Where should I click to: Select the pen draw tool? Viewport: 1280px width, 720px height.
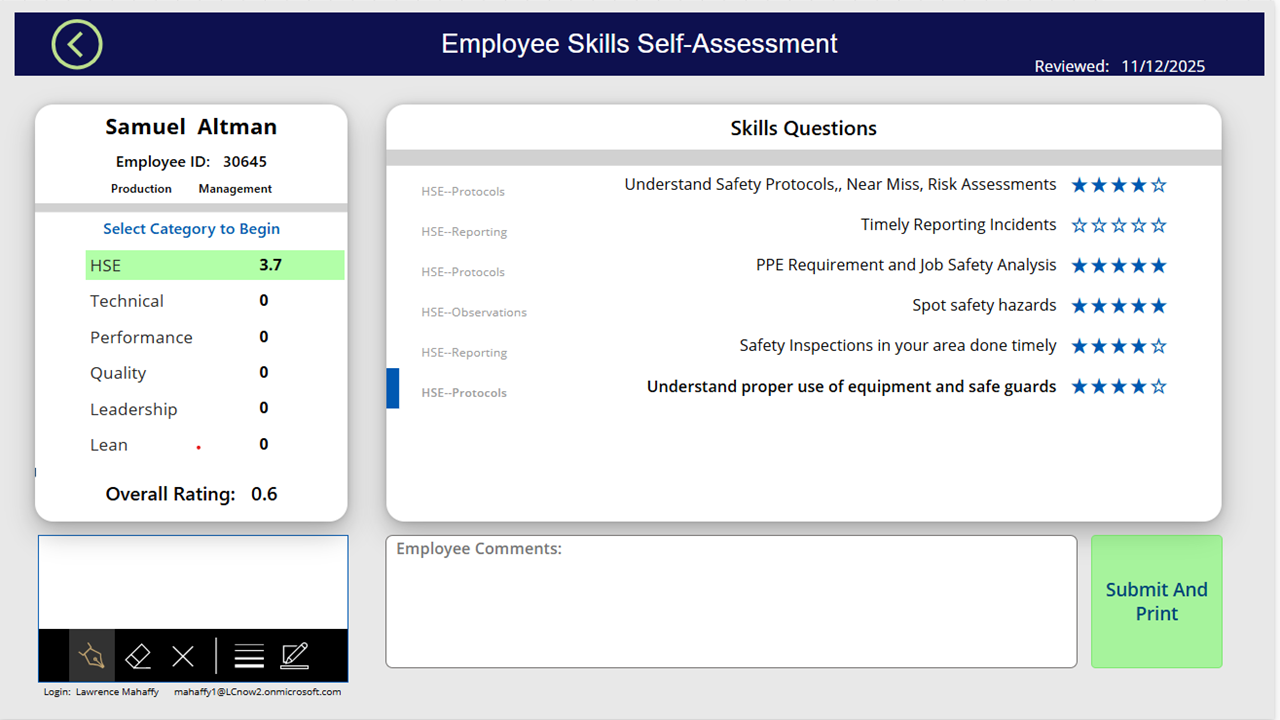(x=92, y=656)
